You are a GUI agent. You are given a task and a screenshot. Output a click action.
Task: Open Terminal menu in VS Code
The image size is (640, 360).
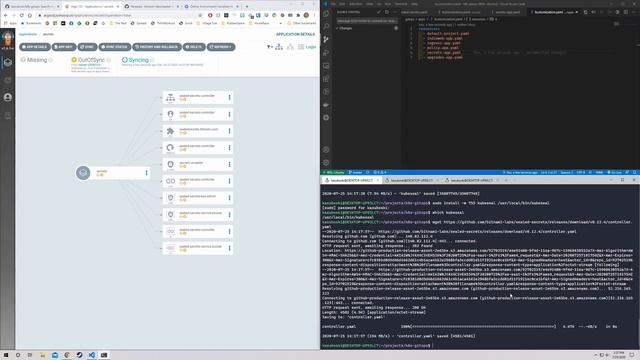point(400,4)
